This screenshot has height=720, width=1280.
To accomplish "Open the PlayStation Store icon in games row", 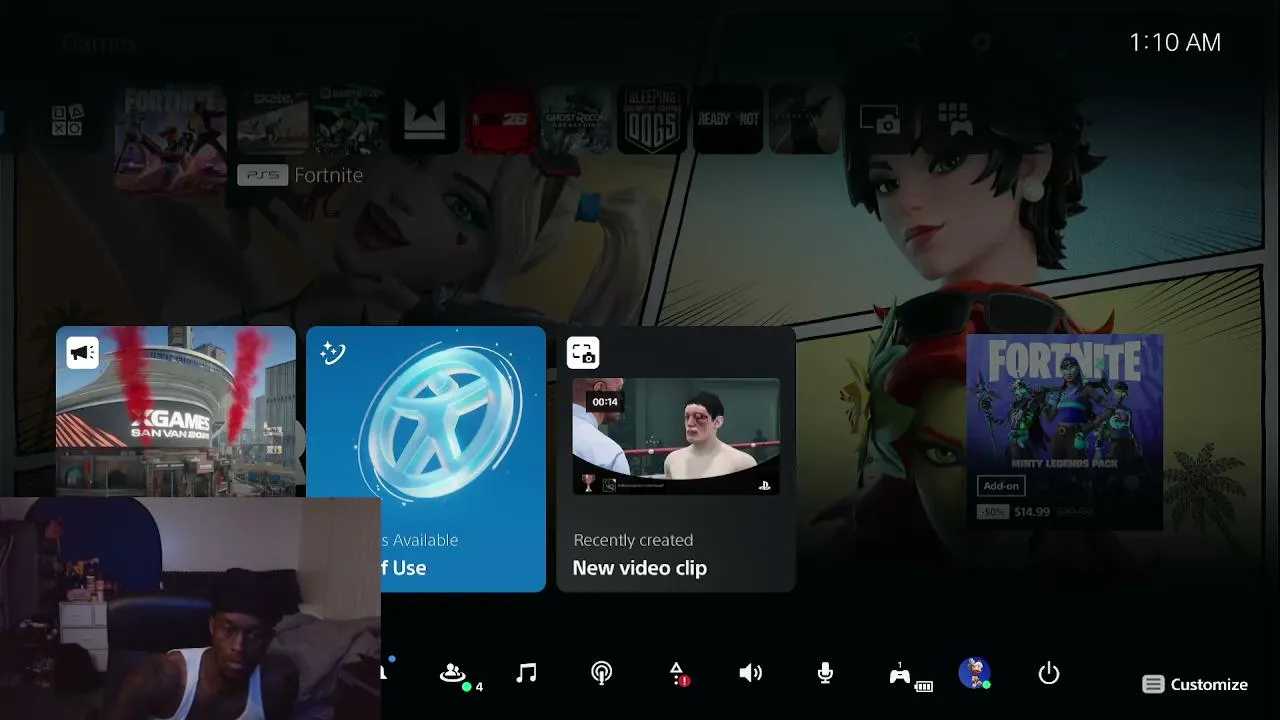I will pyautogui.click(x=67, y=120).
